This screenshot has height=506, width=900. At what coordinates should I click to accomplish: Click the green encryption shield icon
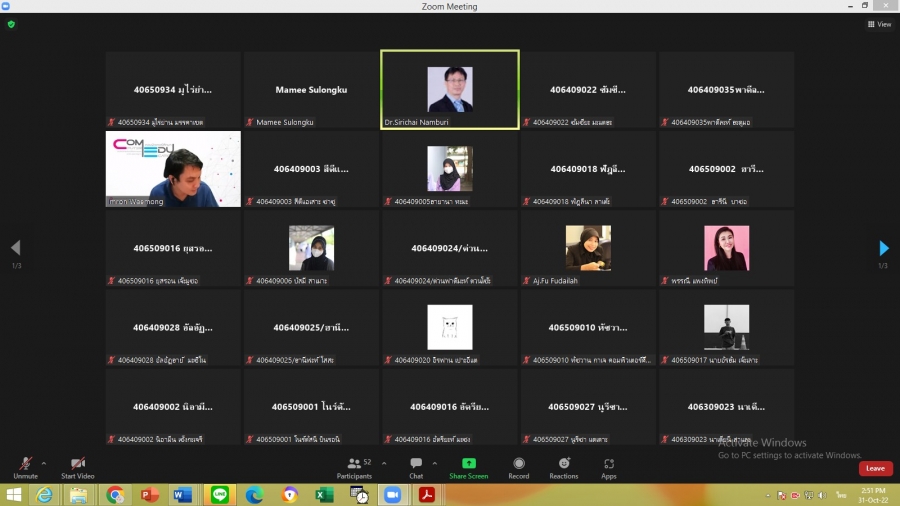click(11, 24)
